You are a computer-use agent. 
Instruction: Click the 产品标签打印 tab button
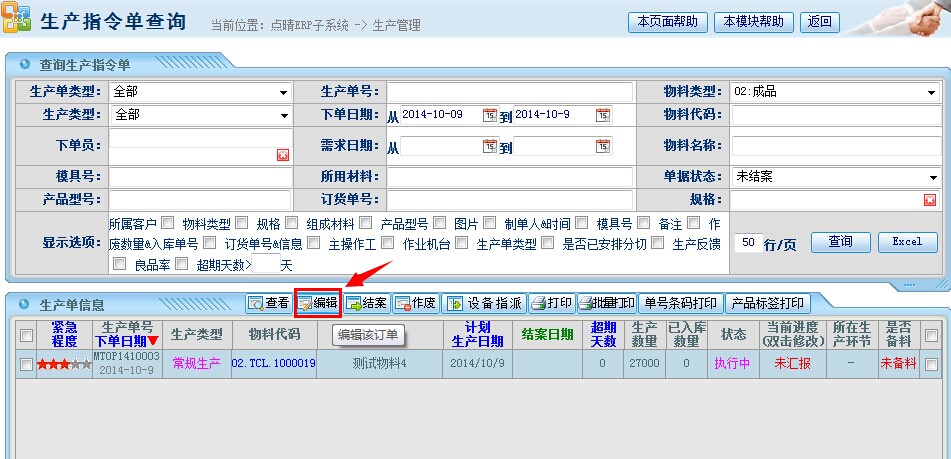(767, 303)
